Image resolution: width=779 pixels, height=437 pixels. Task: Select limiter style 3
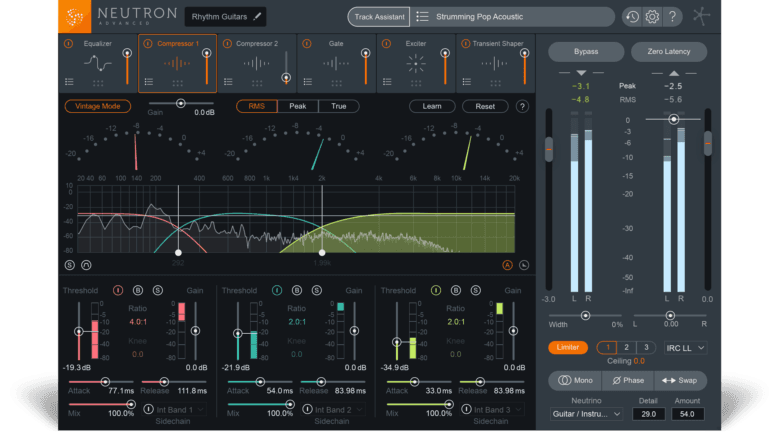[x=646, y=348]
